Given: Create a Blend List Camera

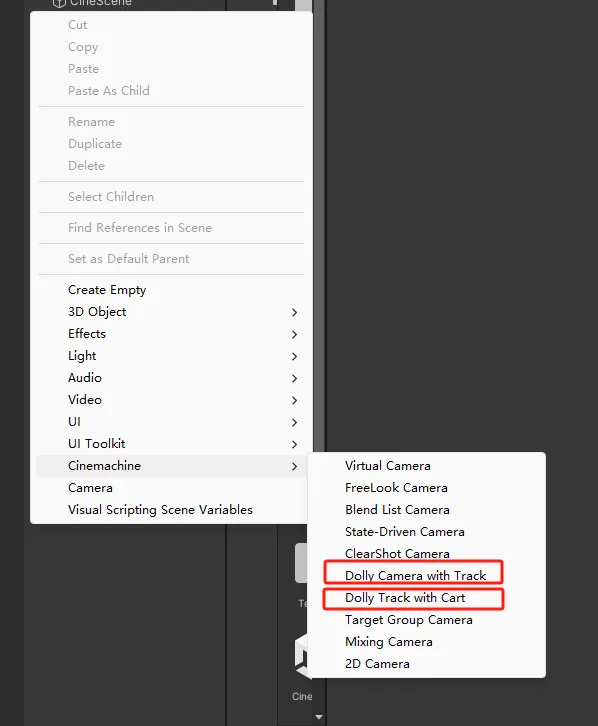Looking at the screenshot, I should click(x=426, y=510).
